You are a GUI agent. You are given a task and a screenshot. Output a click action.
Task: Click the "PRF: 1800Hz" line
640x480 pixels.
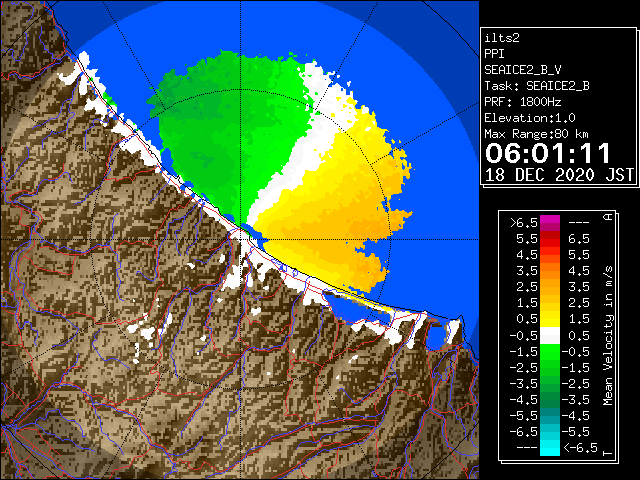pos(523,102)
